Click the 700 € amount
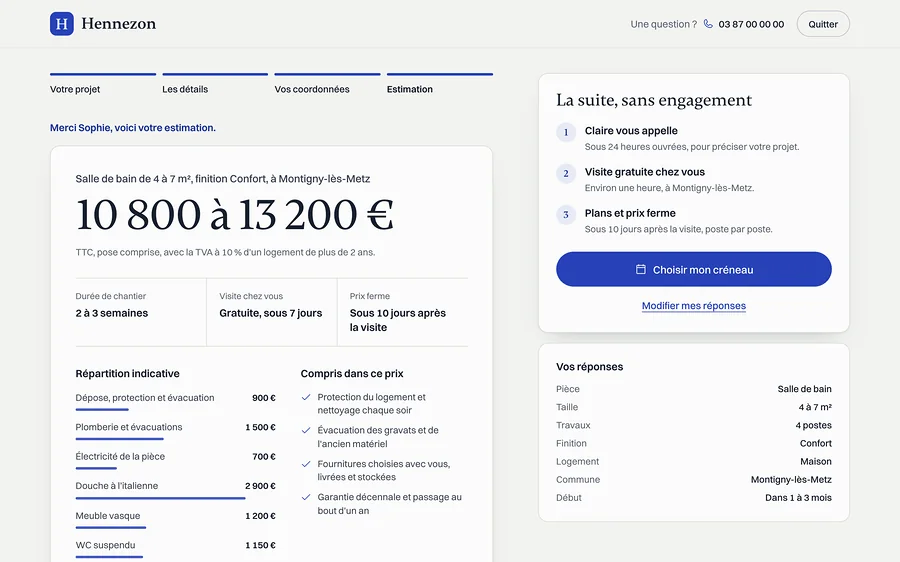Viewport: 900px width, 562px height. pos(264,456)
